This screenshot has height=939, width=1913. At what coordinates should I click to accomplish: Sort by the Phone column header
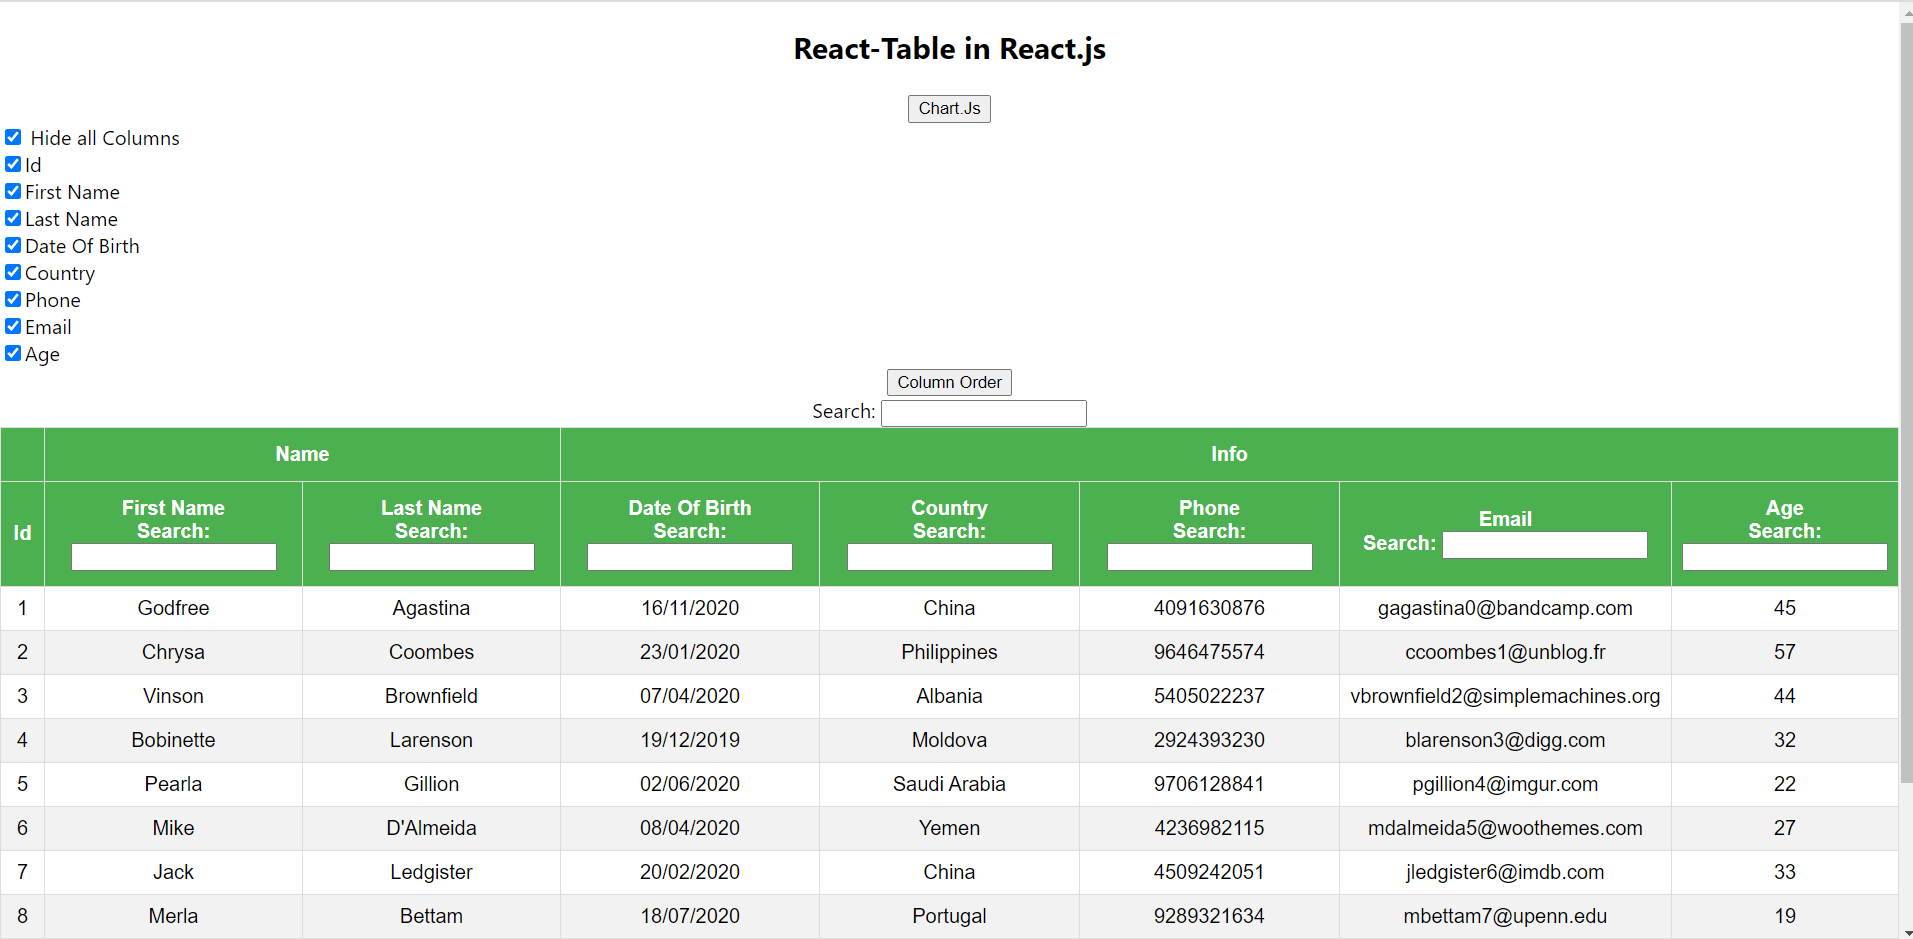tap(1209, 508)
